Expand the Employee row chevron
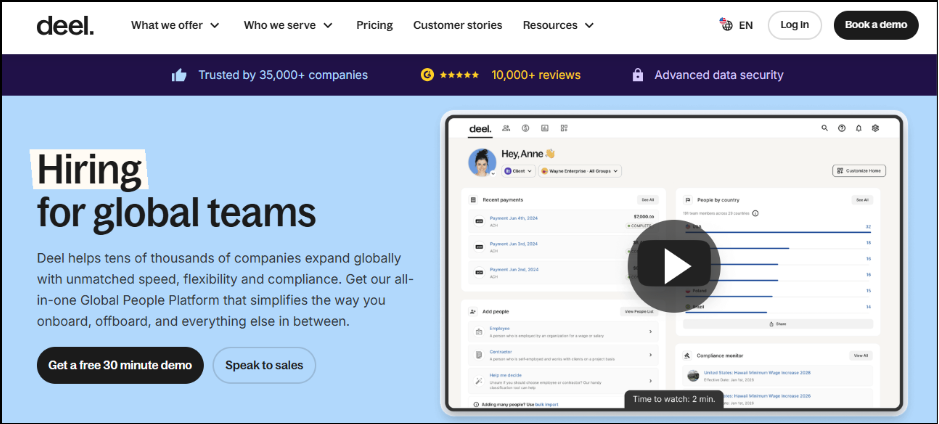 pos(650,331)
